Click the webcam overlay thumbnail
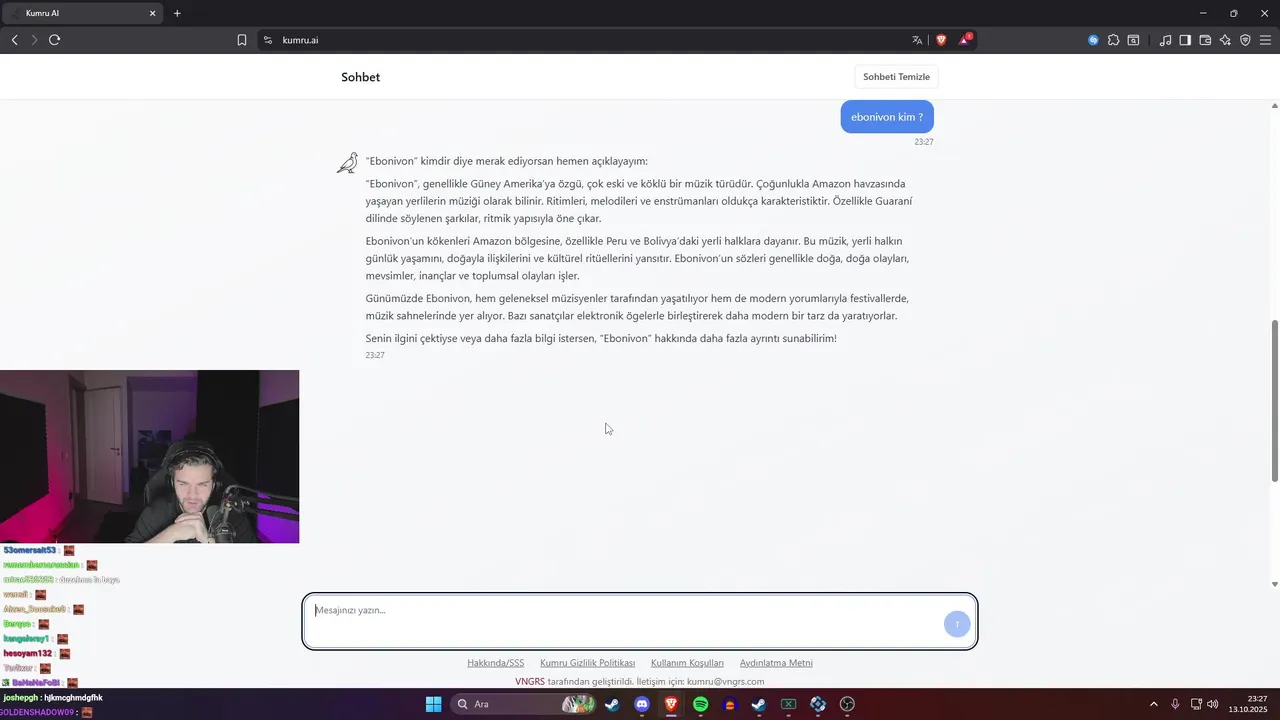This screenshot has height=720, width=1280. point(150,457)
